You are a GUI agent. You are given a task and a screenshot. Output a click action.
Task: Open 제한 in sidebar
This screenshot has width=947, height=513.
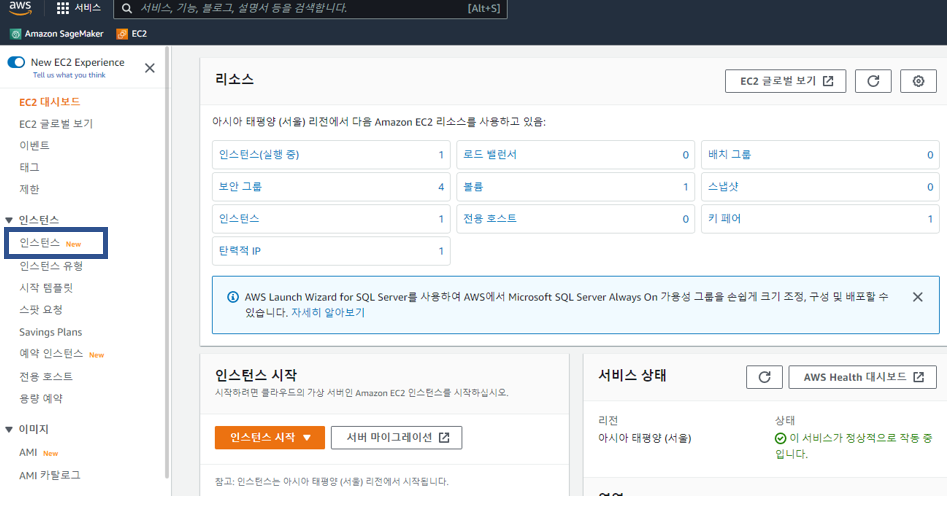[x=29, y=189]
